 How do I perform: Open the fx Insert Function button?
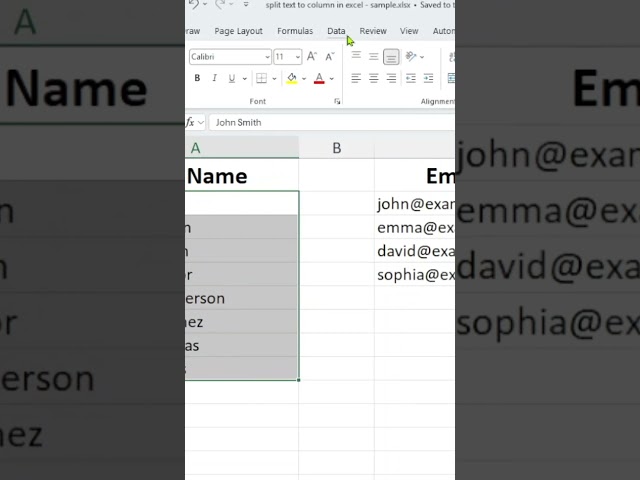pyautogui.click(x=190, y=122)
